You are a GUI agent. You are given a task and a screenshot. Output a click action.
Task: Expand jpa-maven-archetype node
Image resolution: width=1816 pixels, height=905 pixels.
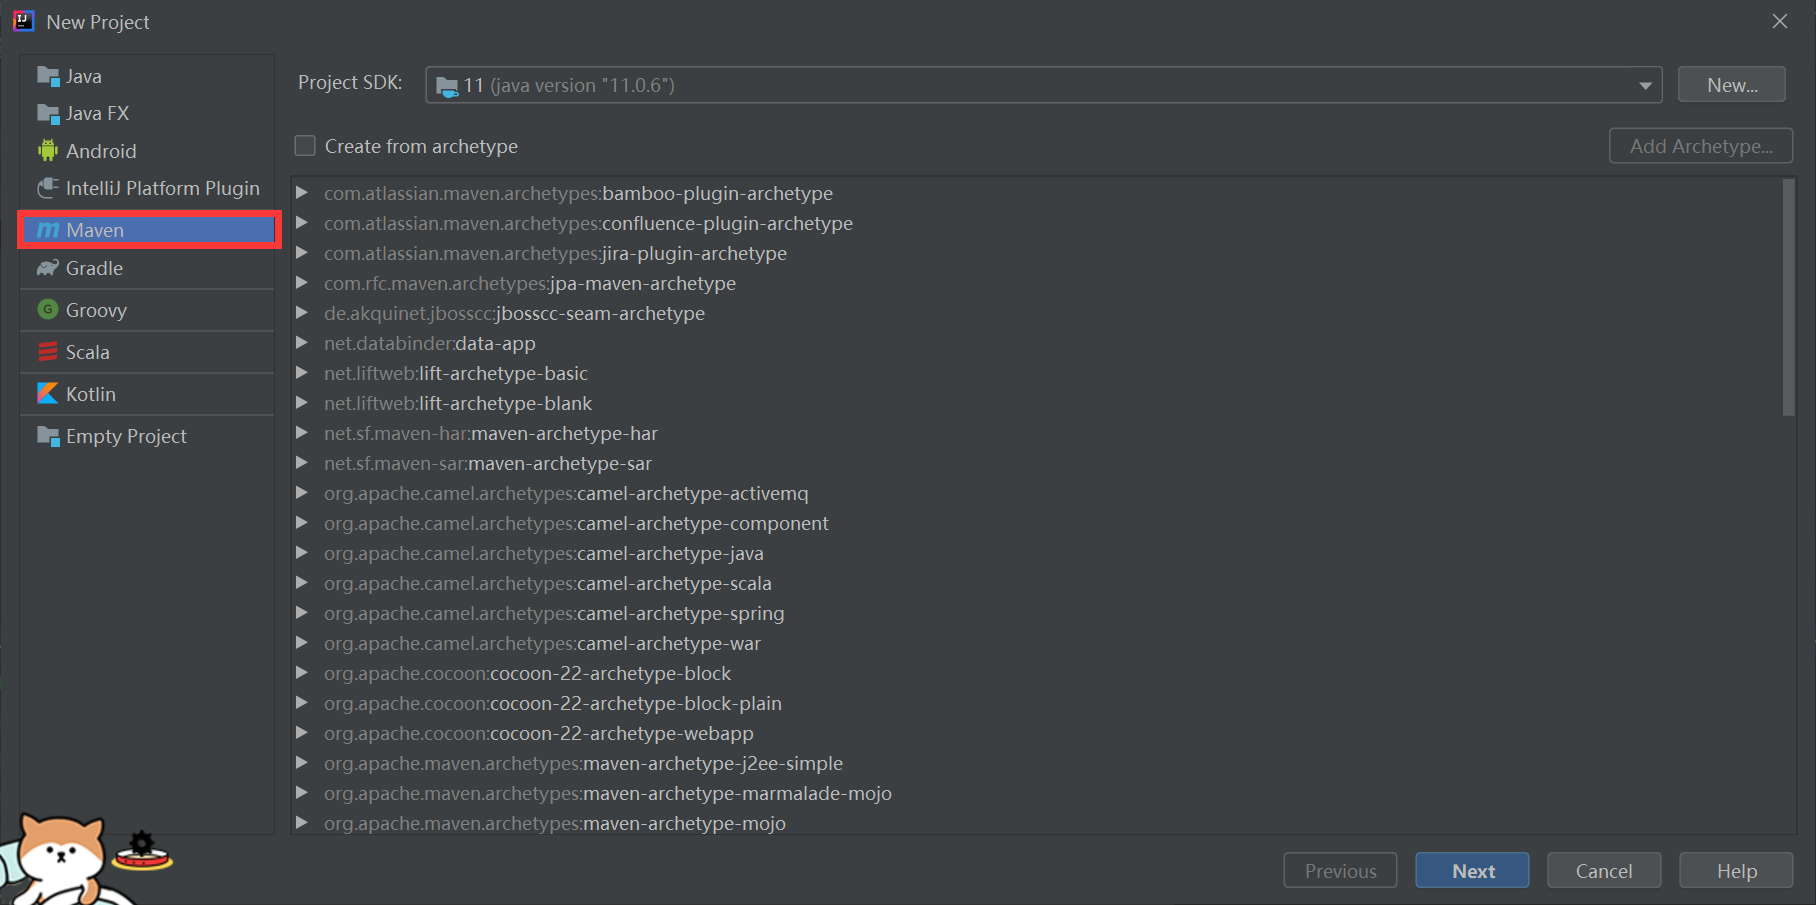pyautogui.click(x=301, y=283)
